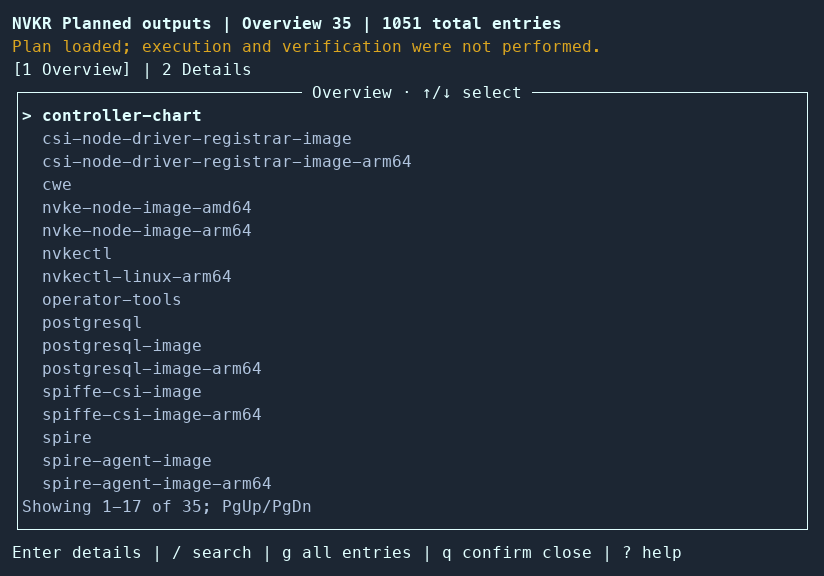Select the spire entry
Viewport: 824px width, 576px height.
point(412,437)
